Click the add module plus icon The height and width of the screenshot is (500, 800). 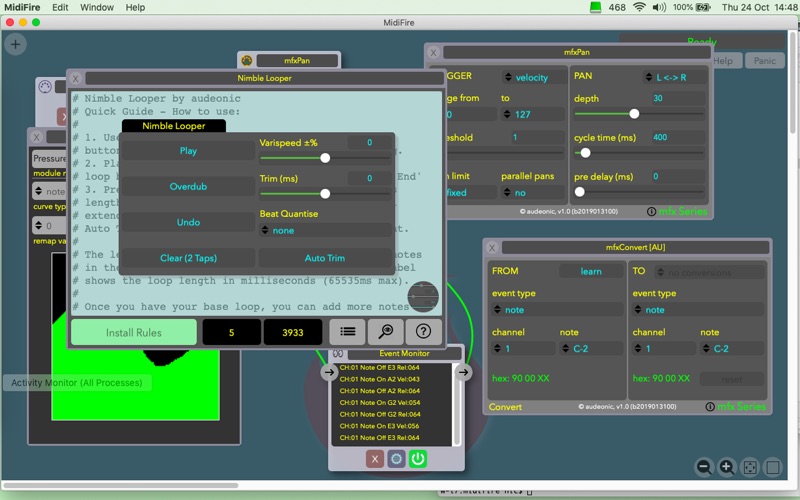pos(15,44)
